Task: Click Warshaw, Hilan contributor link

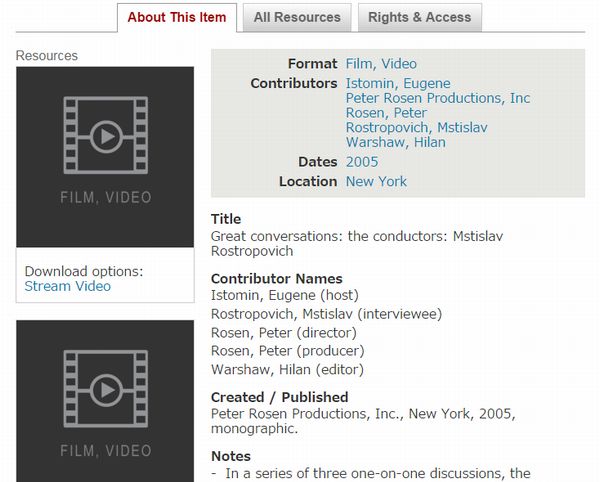Action: (x=395, y=142)
